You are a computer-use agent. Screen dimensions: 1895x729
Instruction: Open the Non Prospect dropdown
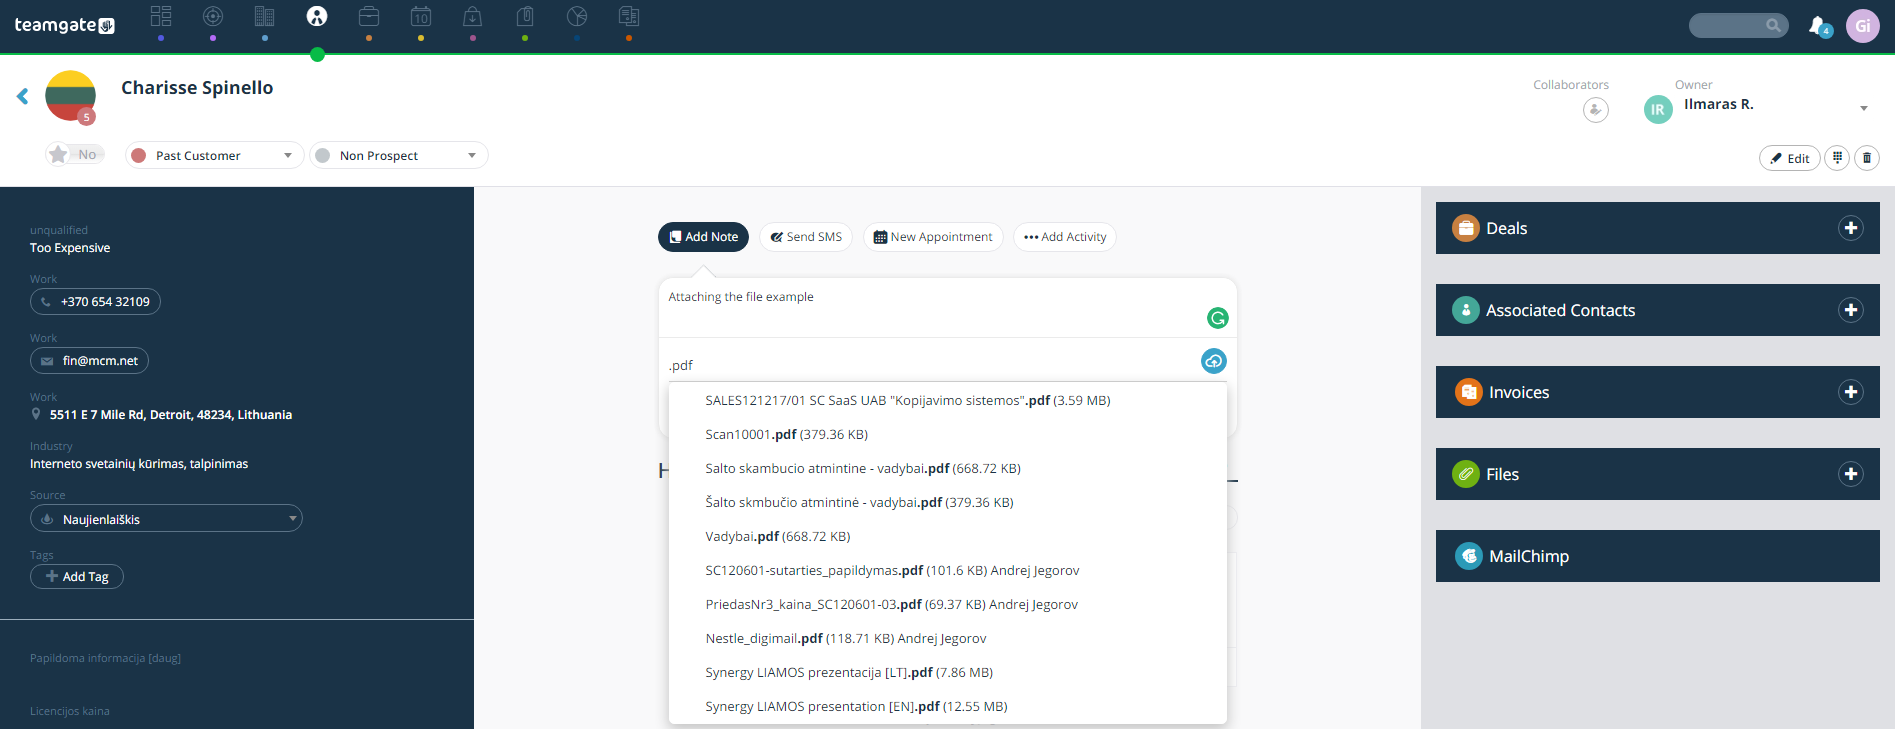pos(398,155)
